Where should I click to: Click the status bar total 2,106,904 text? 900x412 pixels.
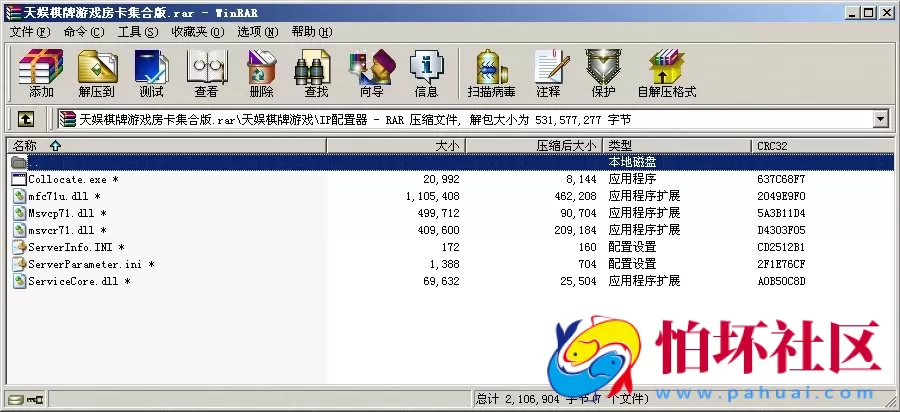[562, 398]
